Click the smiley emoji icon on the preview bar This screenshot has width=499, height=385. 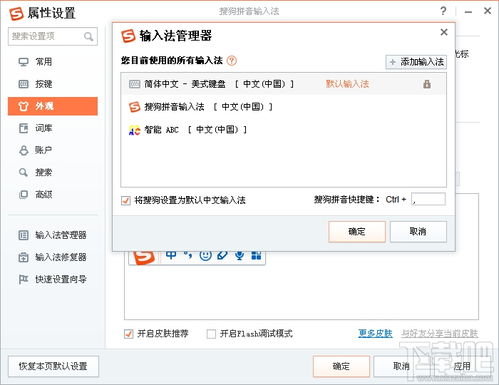click(x=205, y=256)
